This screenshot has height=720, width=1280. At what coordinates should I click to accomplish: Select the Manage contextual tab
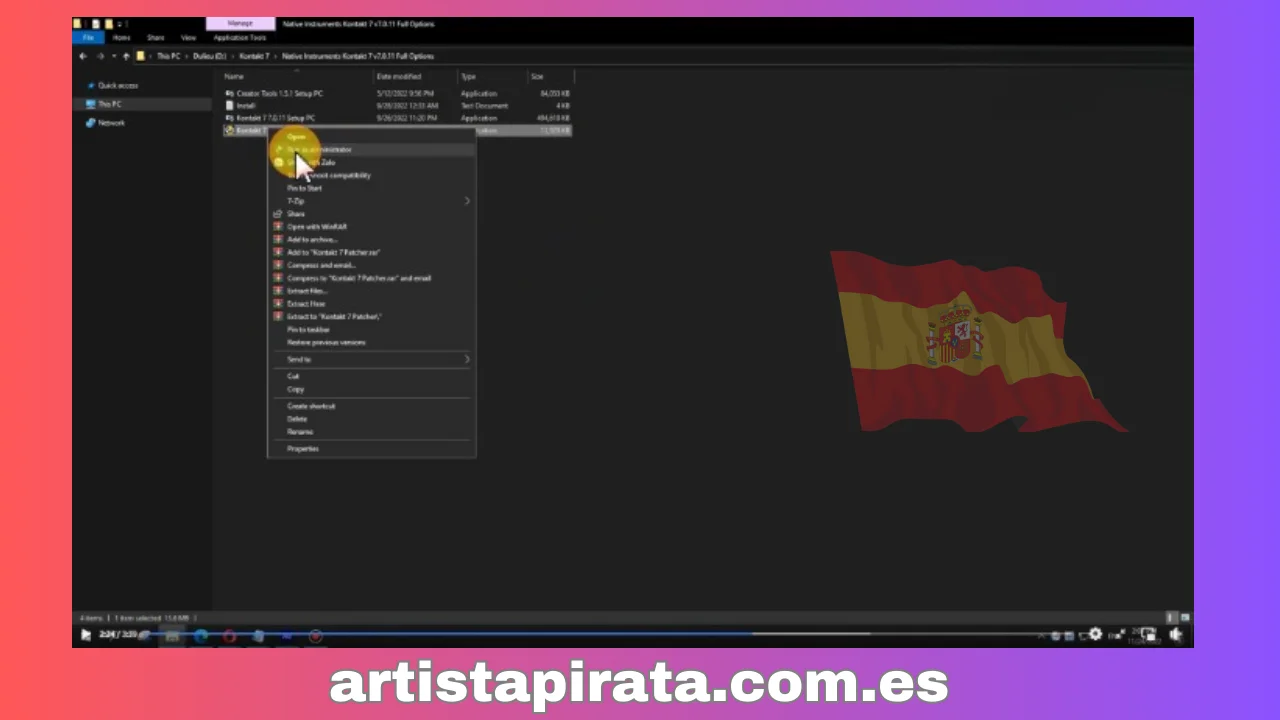[240, 23]
